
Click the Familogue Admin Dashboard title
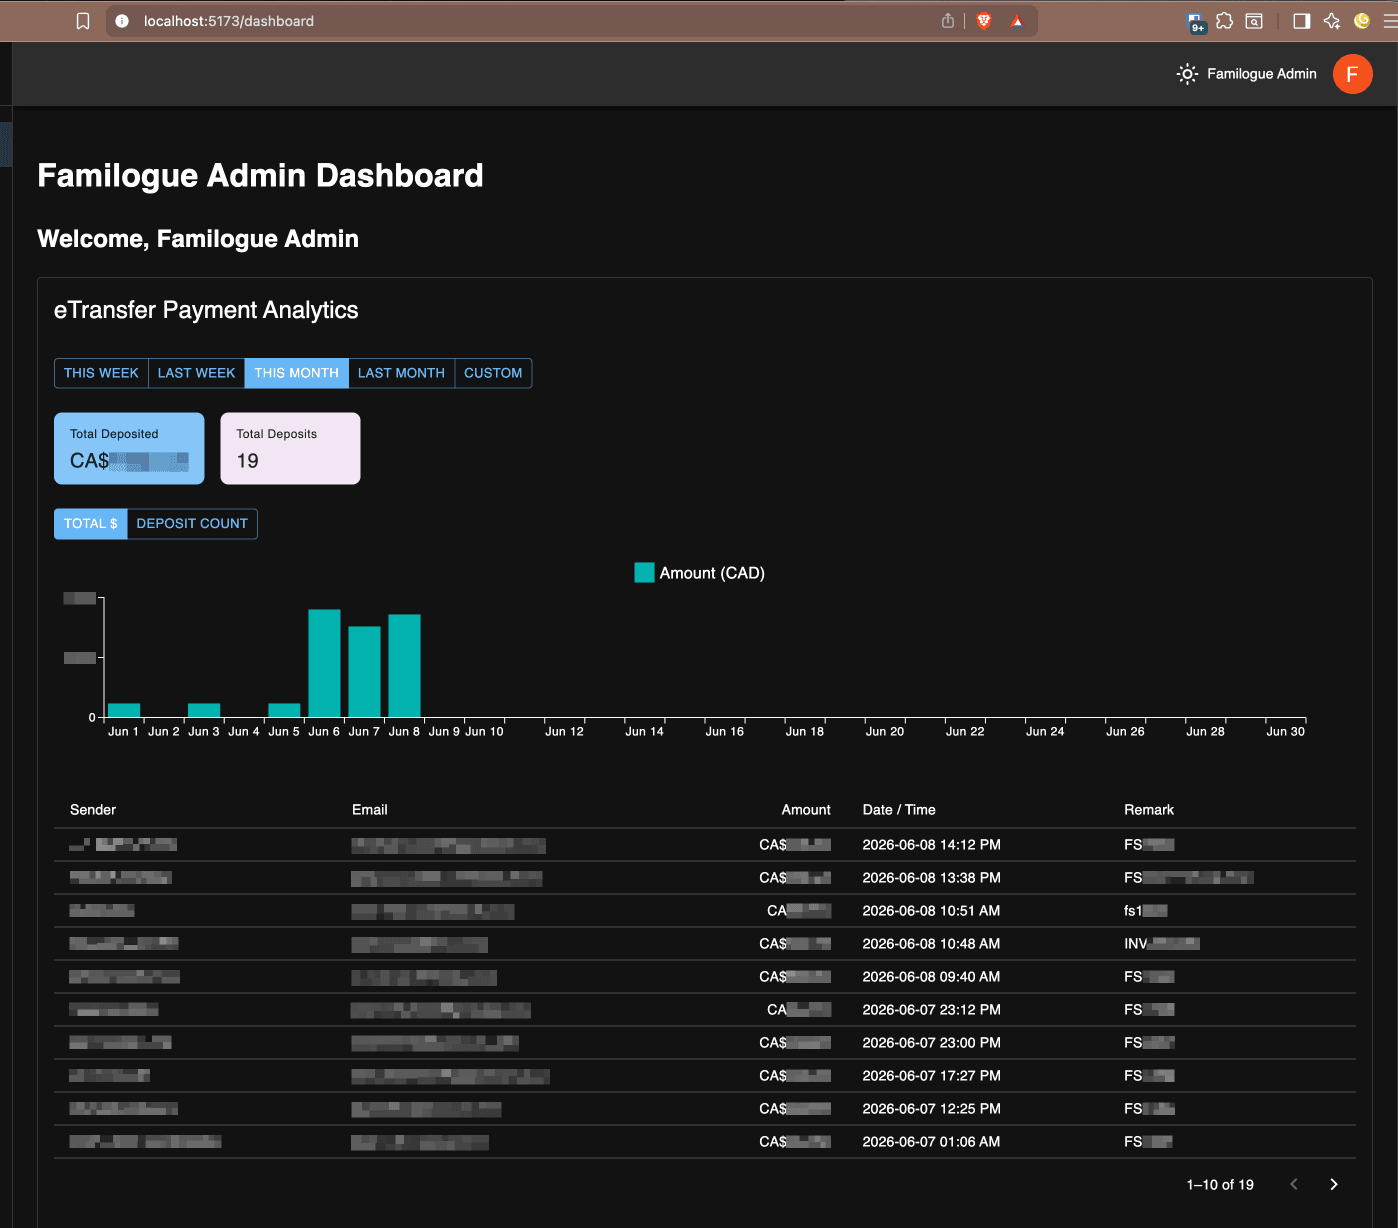[x=260, y=176]
